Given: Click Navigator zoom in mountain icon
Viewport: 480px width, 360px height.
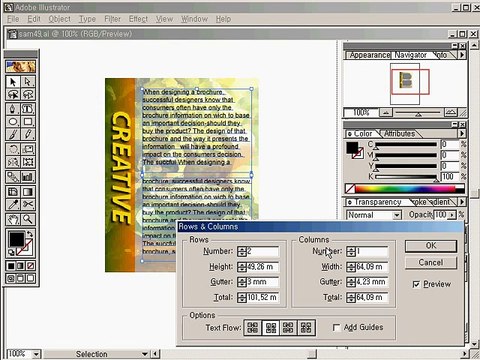Looking at the screenshot, I should pos(451,113).
